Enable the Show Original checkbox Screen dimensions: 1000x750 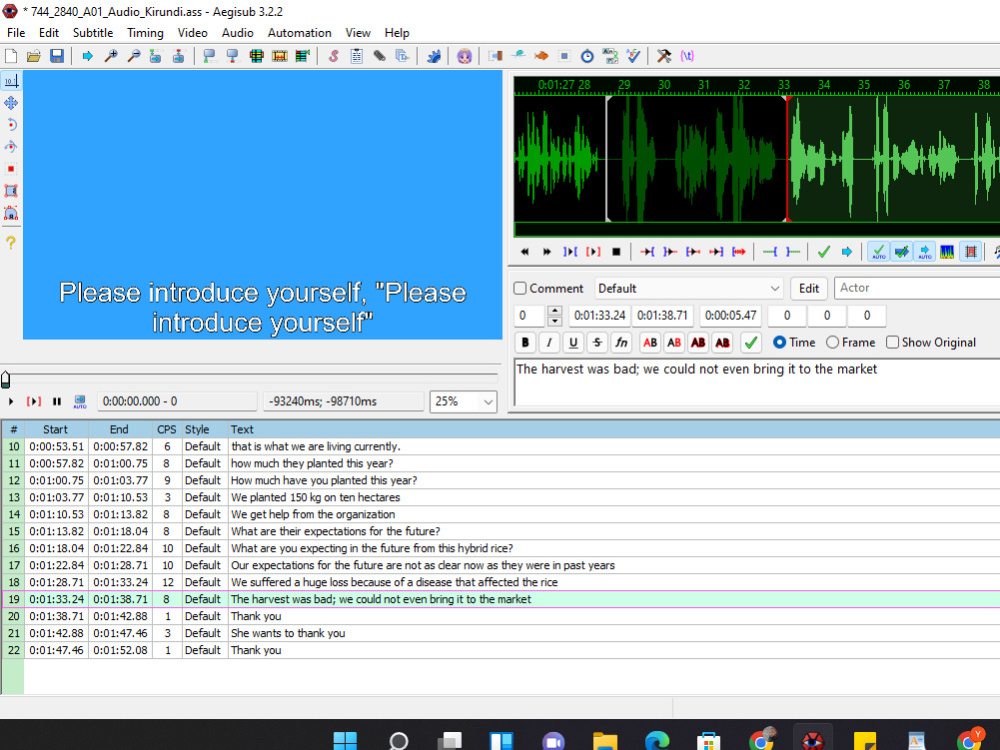click(x=892, y=342)
